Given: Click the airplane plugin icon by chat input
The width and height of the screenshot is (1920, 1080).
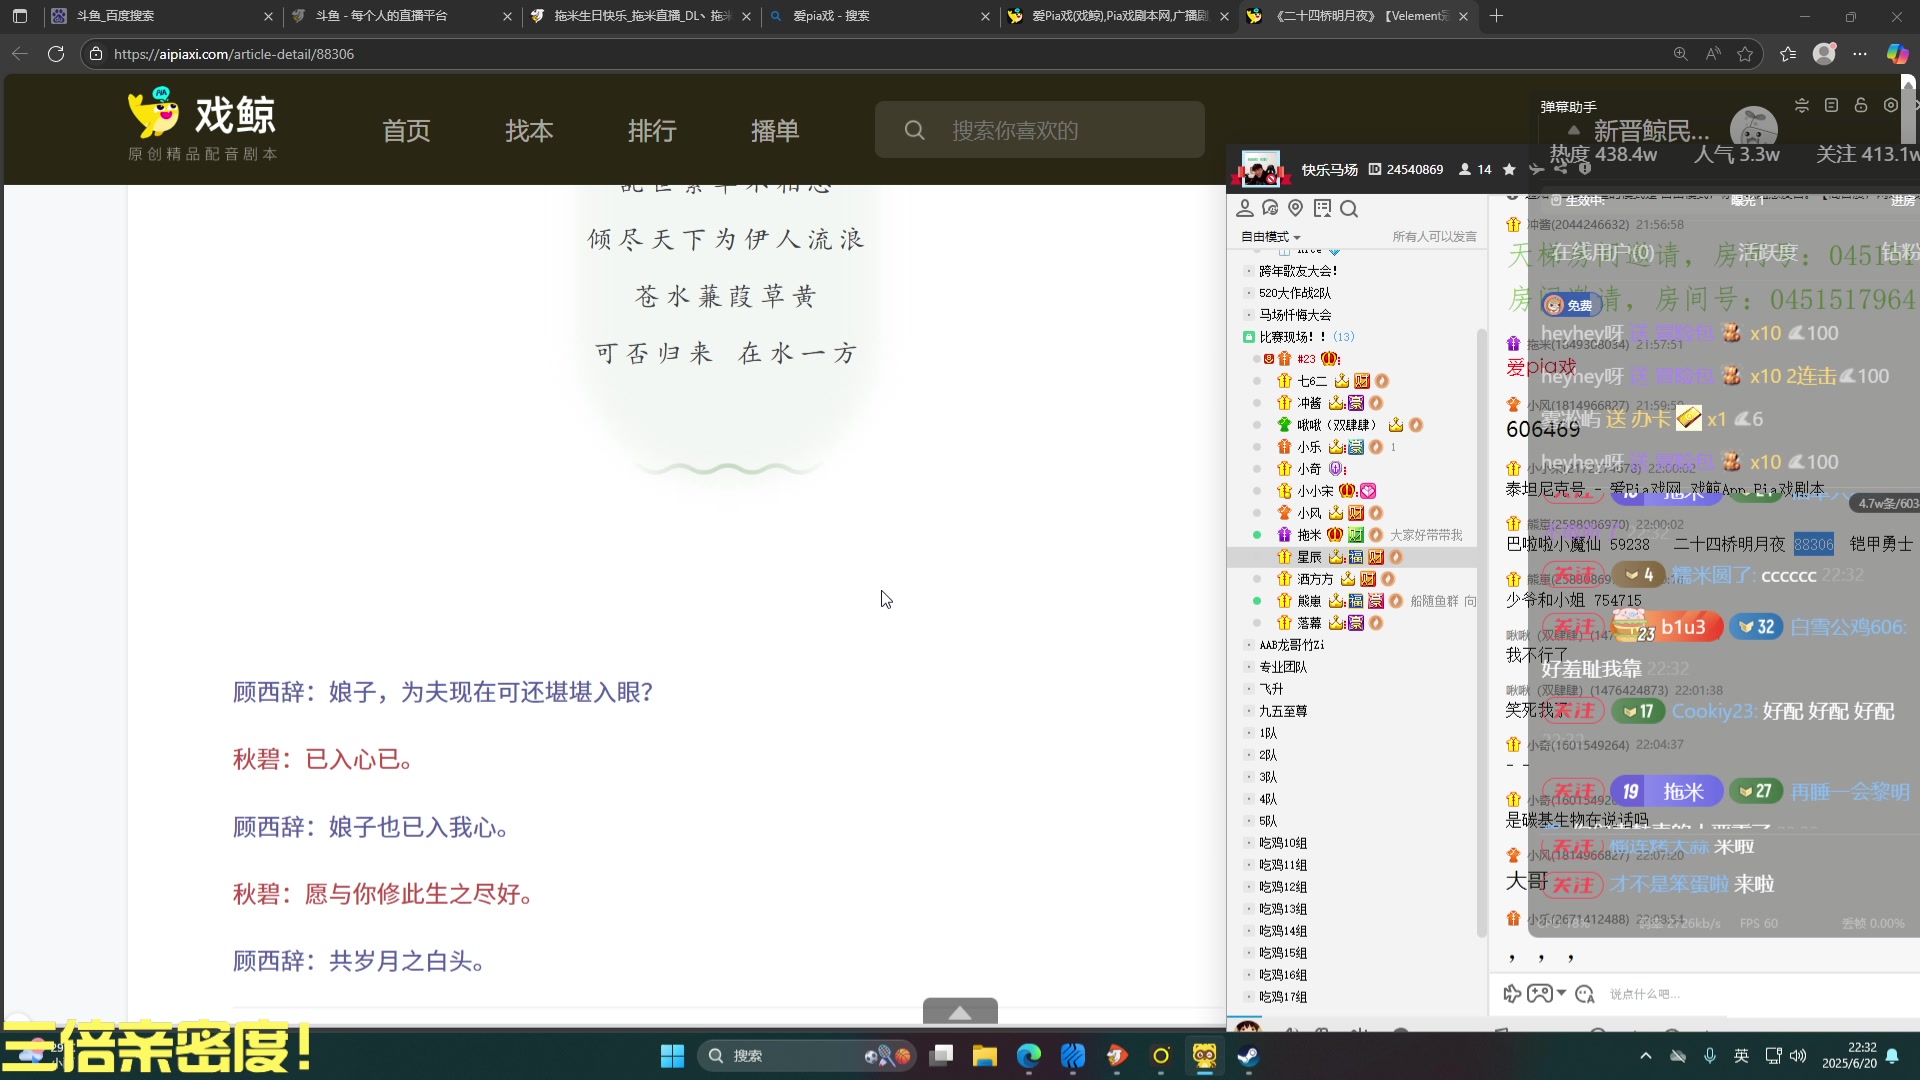Looking at the screenshot, I should [x=1512, y=994].
